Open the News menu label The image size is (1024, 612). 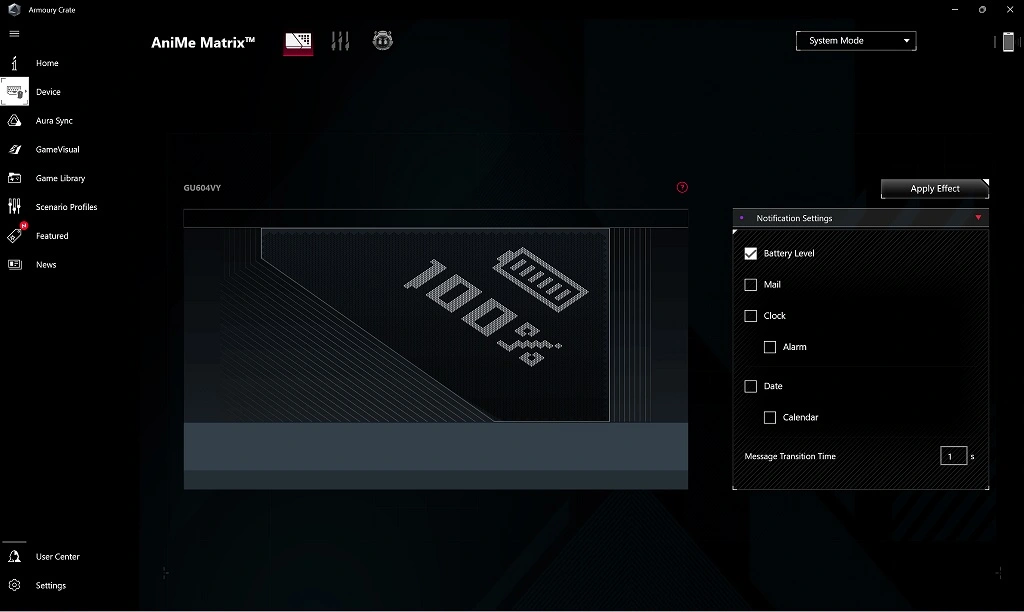point(46,264)
